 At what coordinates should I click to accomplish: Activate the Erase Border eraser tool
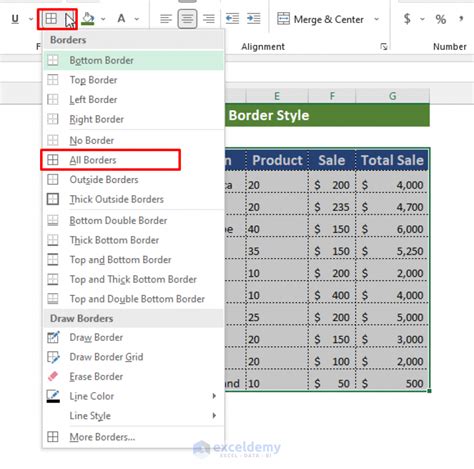point(134,377)
